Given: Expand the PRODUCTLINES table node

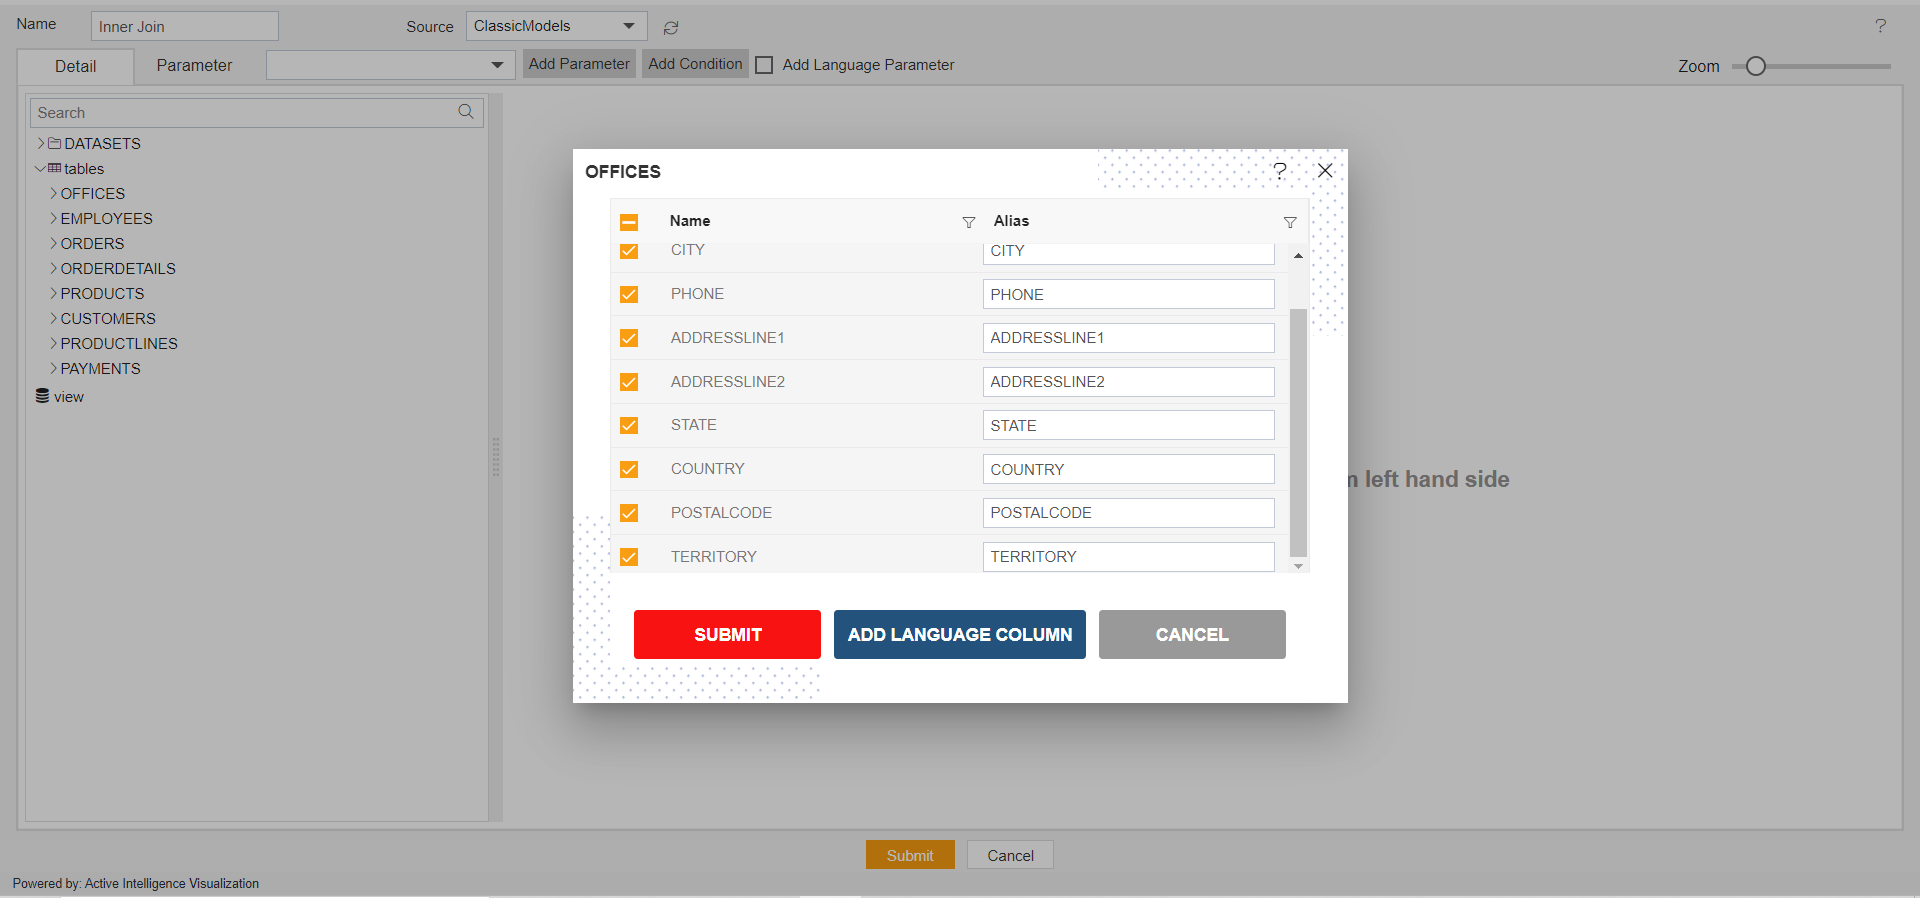Looking at the screenshot, I should click(54, 343).
